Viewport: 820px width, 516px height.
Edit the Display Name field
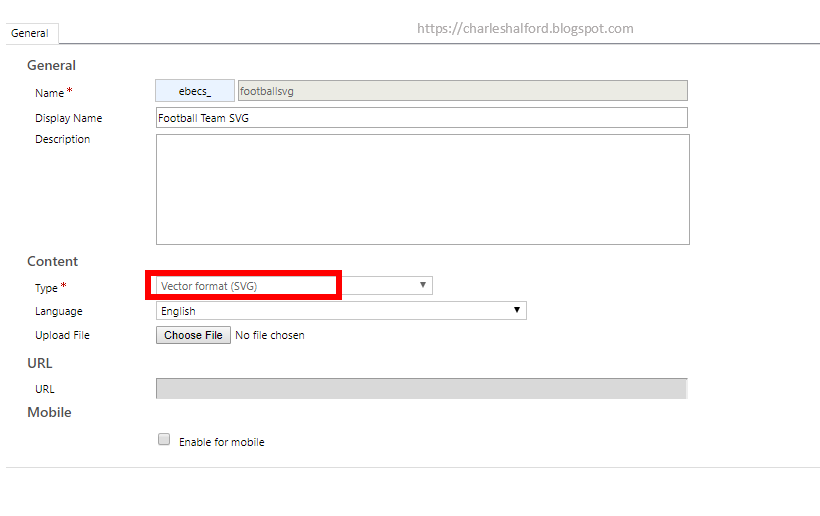click(x=422, y=118)
